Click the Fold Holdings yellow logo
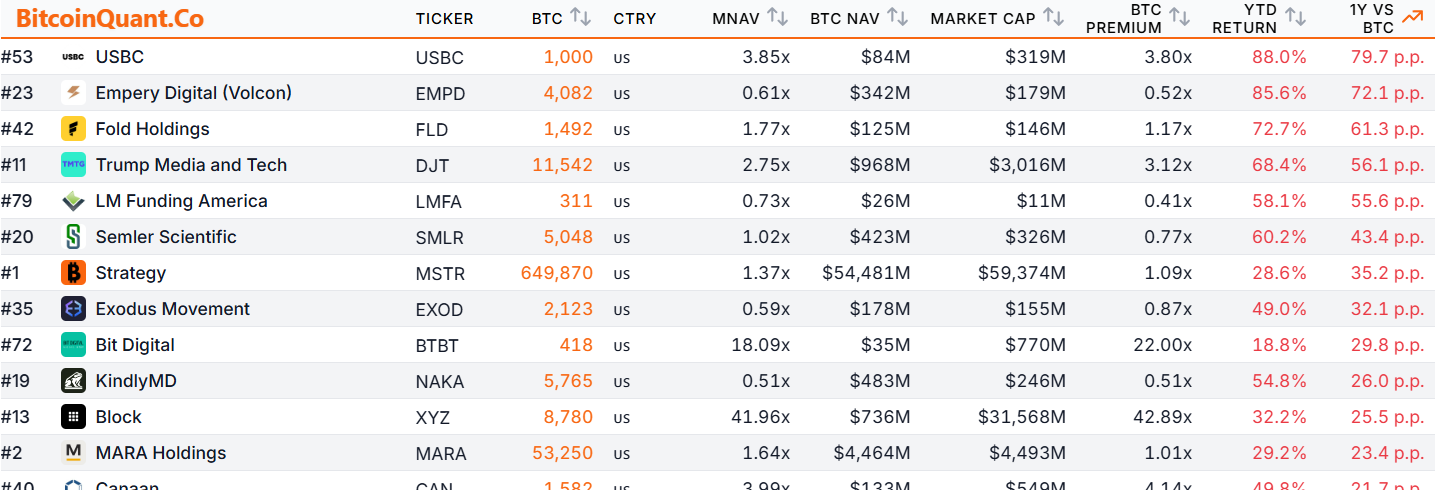This screenshot has height=490, width=1435. (x=73, y=129)
